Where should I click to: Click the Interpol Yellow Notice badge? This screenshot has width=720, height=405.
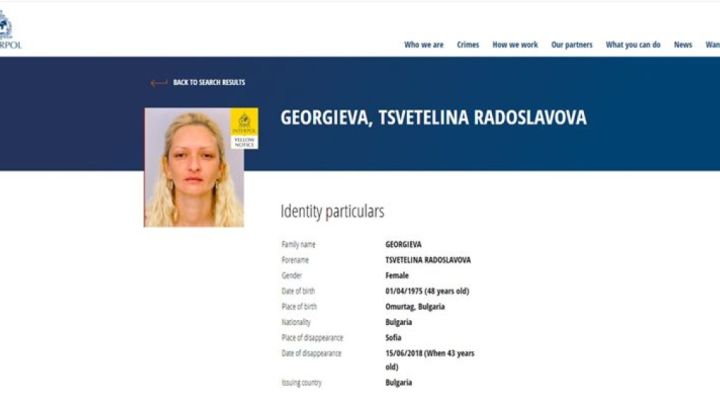coord(244,129)
